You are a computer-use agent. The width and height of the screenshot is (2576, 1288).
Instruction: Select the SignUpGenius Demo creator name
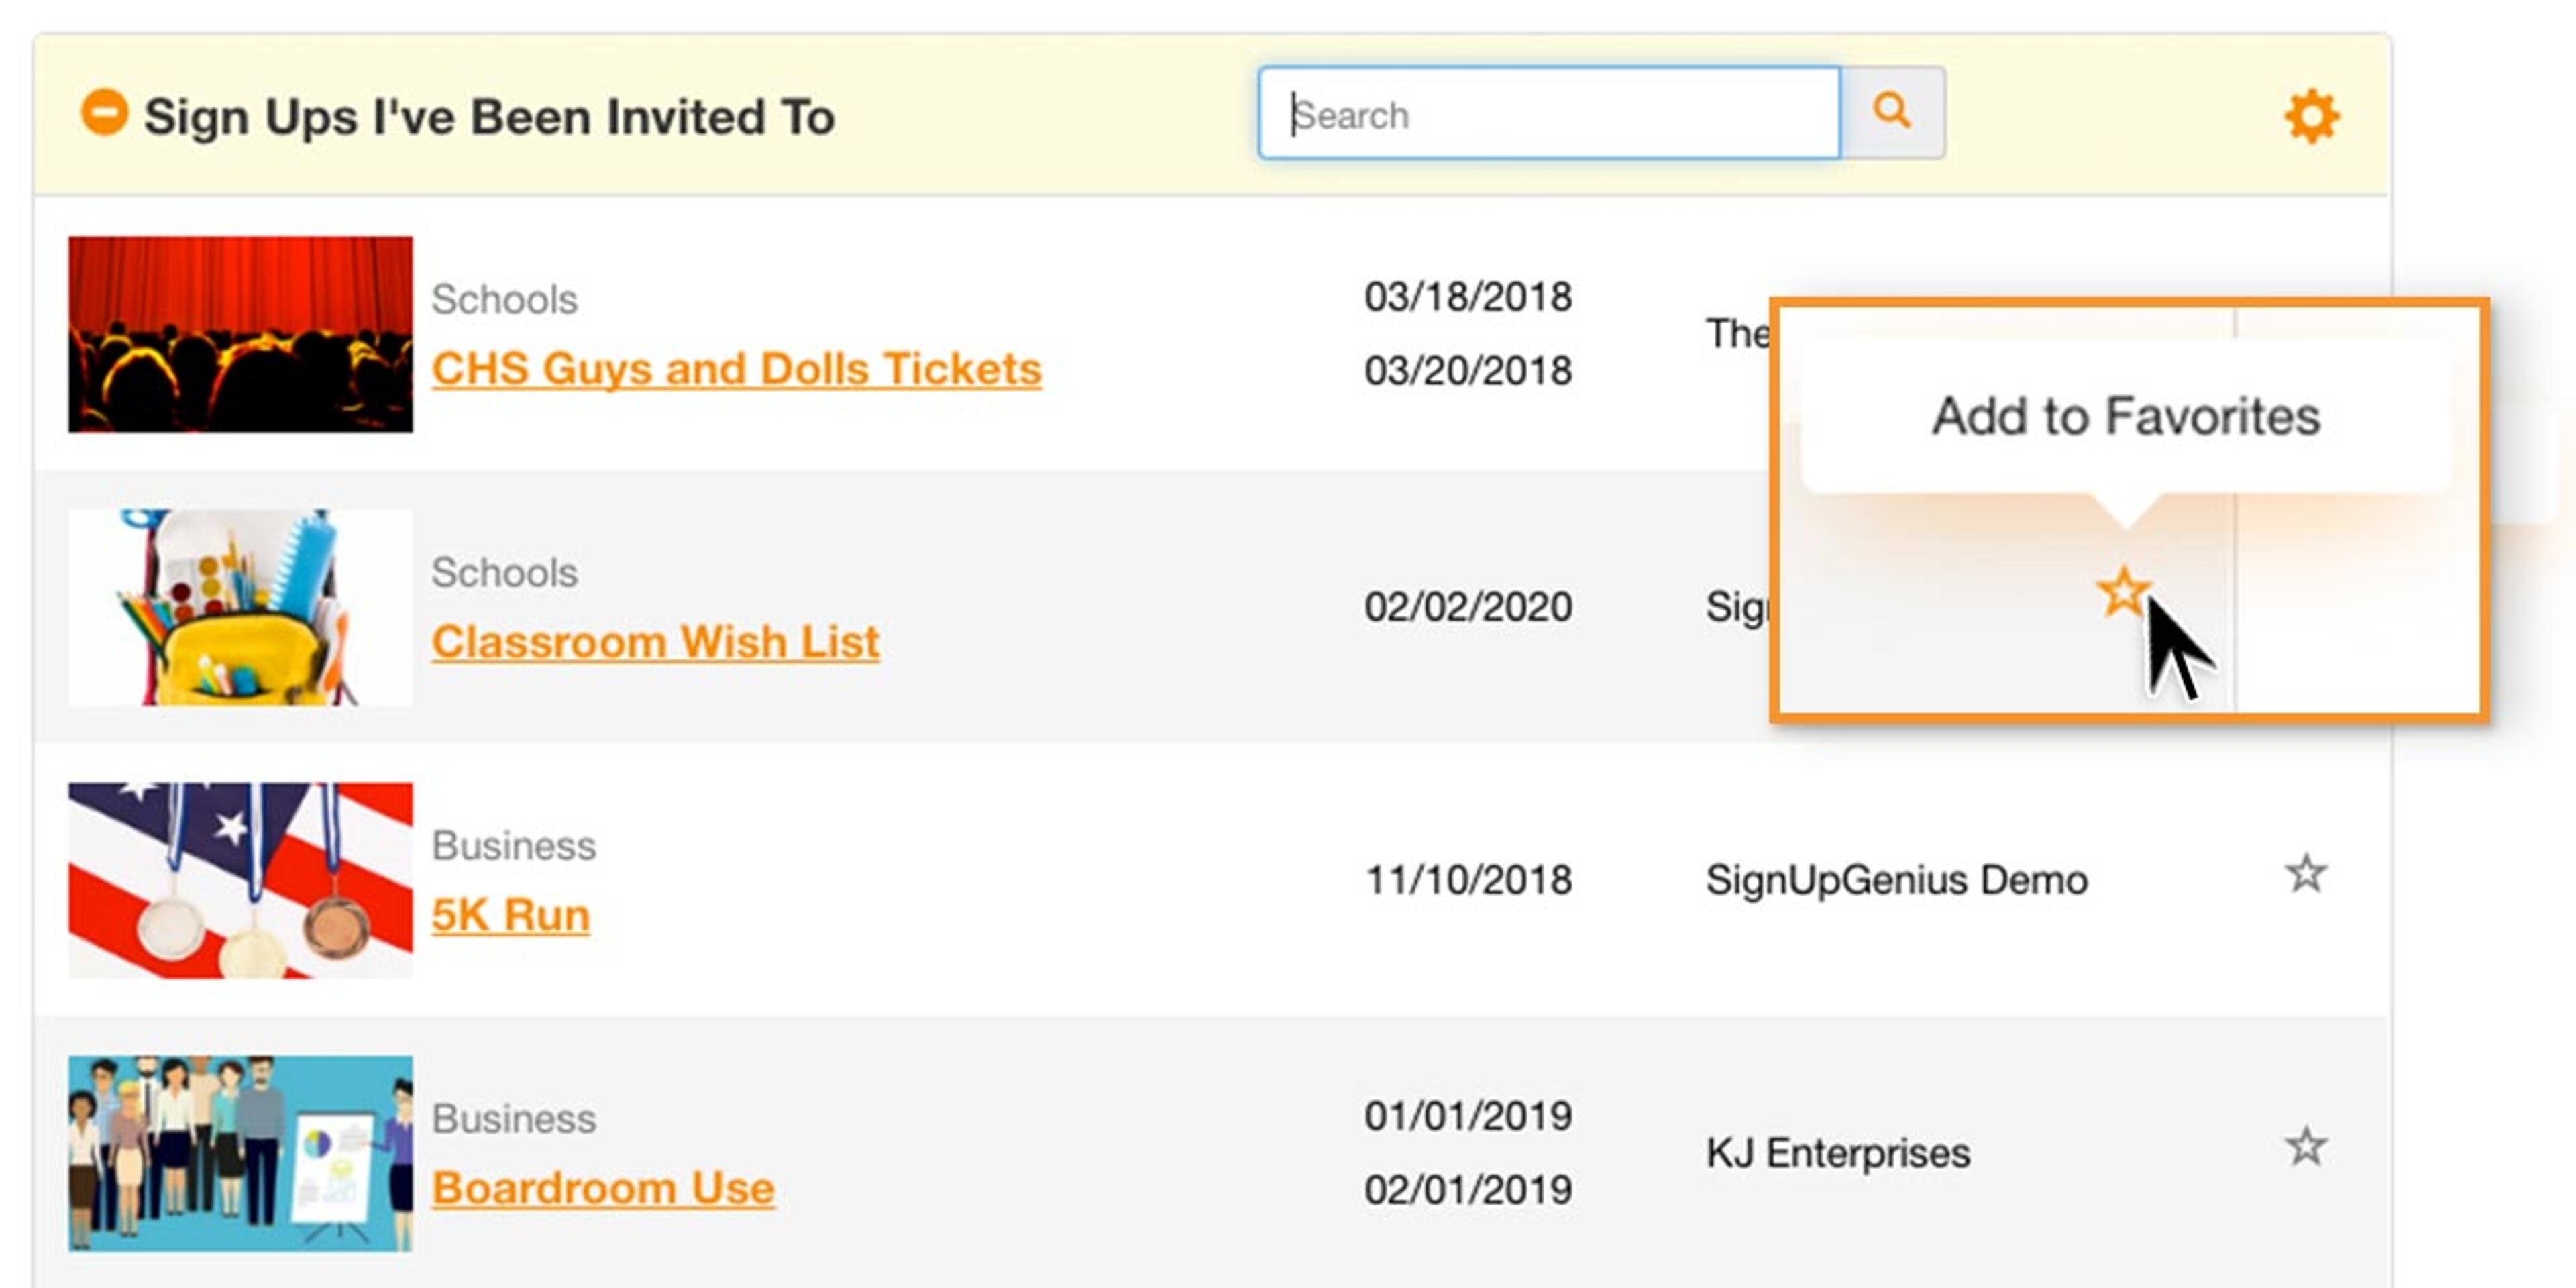[1896, 881]
